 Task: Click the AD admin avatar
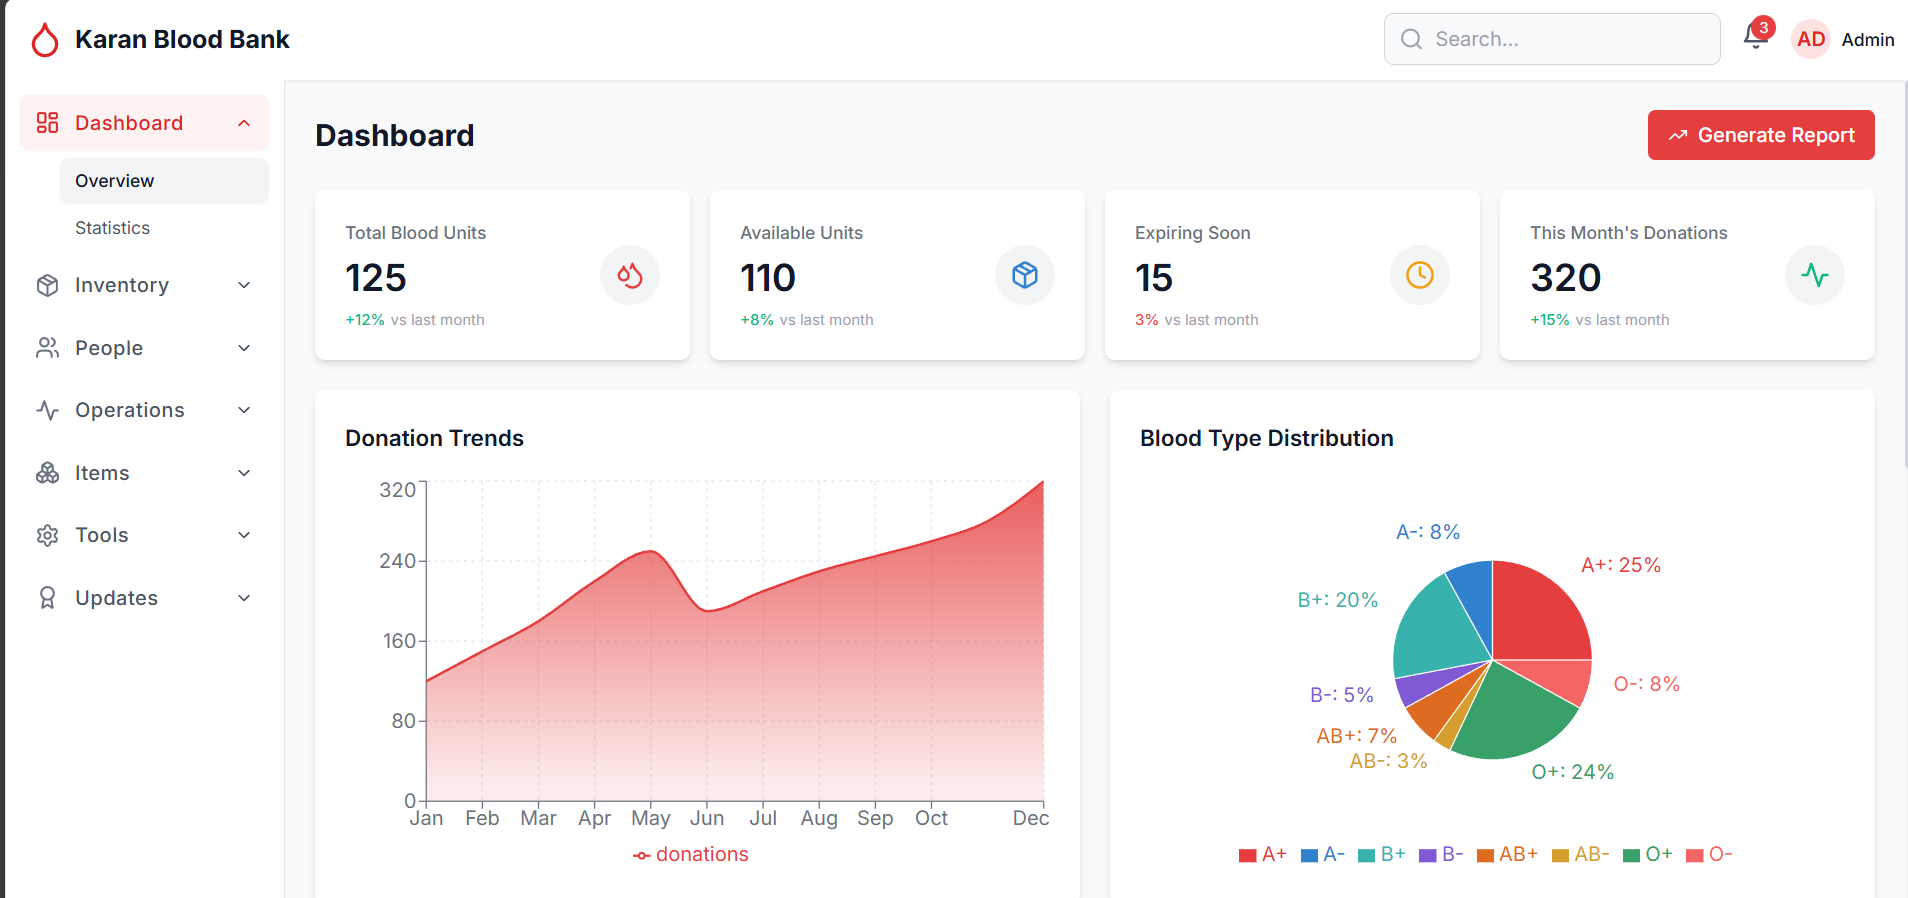pos(1810,39)
